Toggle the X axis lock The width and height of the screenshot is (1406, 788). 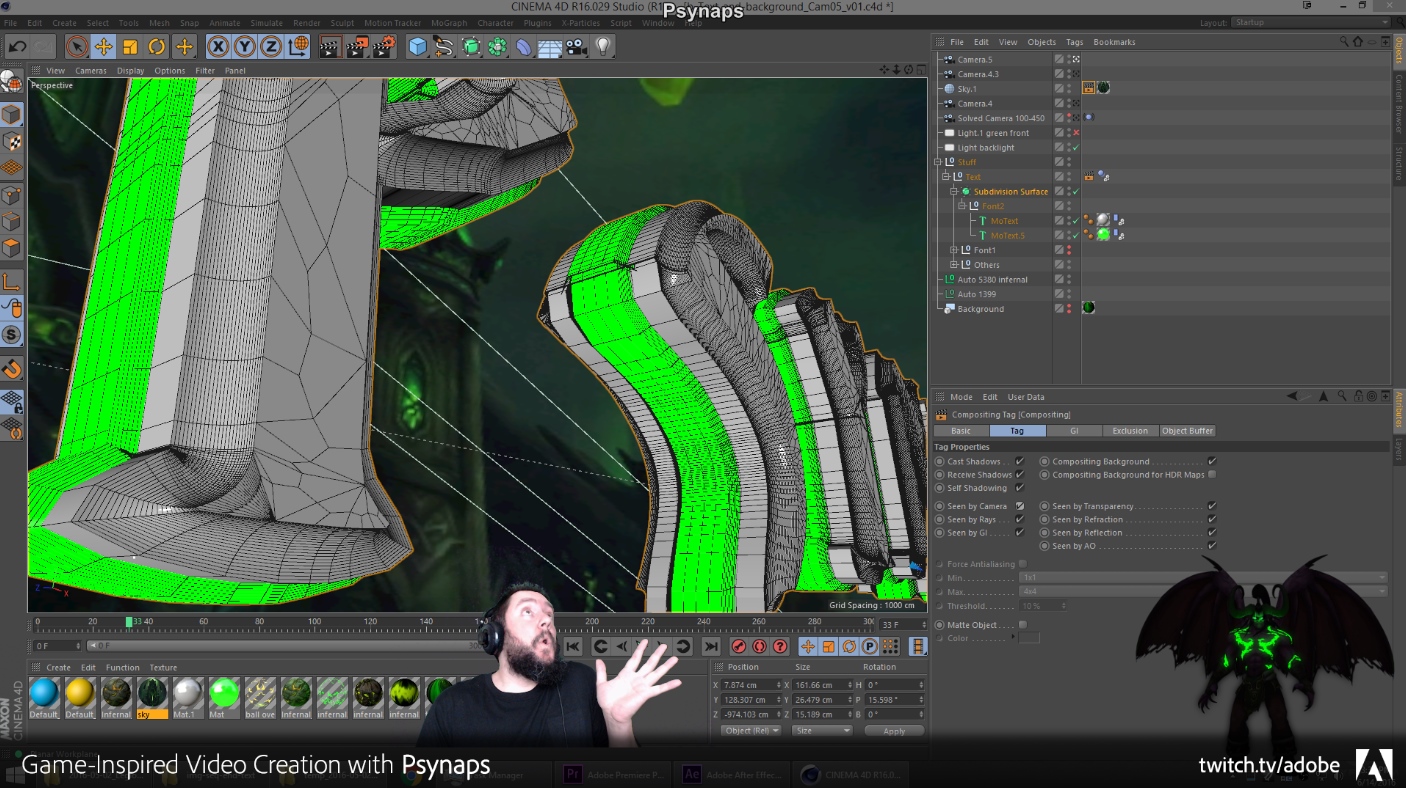[218, 46]
